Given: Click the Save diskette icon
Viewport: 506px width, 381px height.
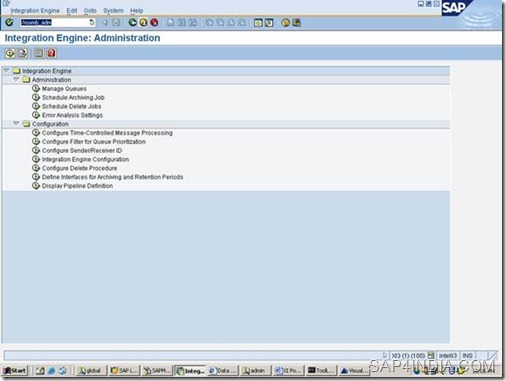Looking at the screenshot, I should click(x=116, y=23).
